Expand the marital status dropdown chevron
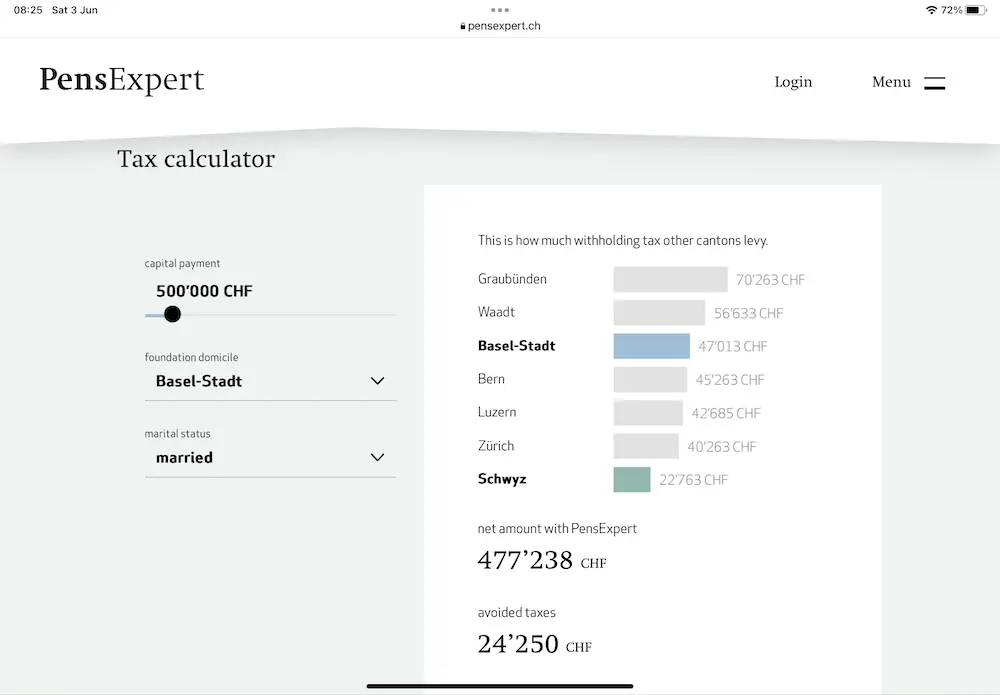Viewport: 1000px width, 695px height. (x=378, y=457)
